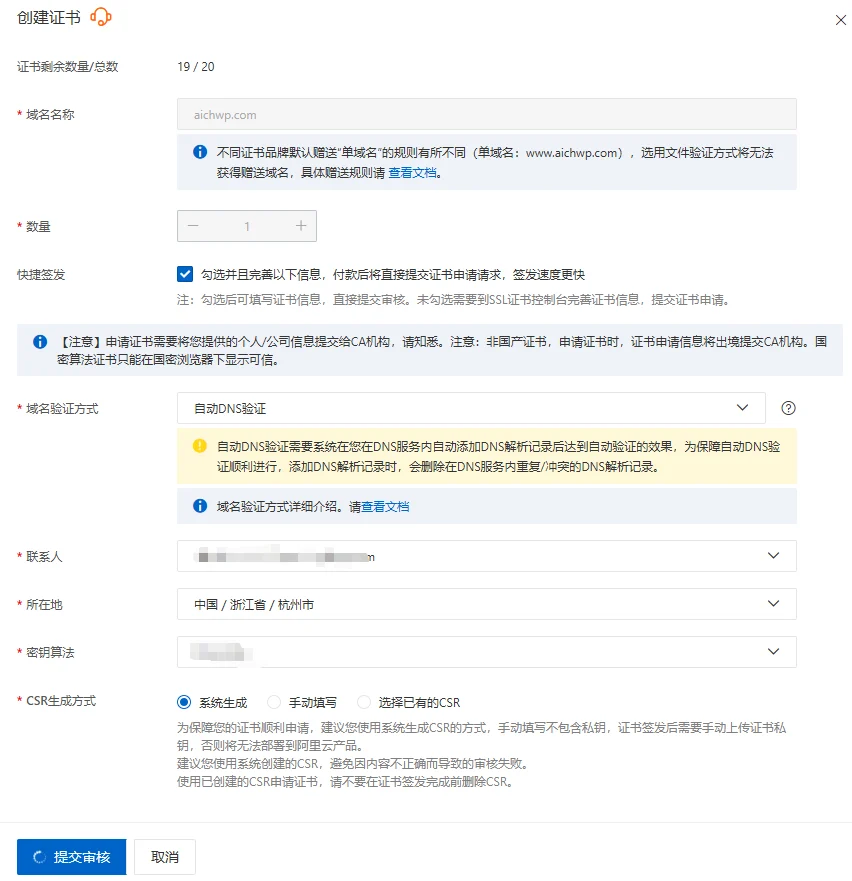This screenshot has width=852, height=881.
Task: Click the 取消 cancel button
Action: coord(164,856)
